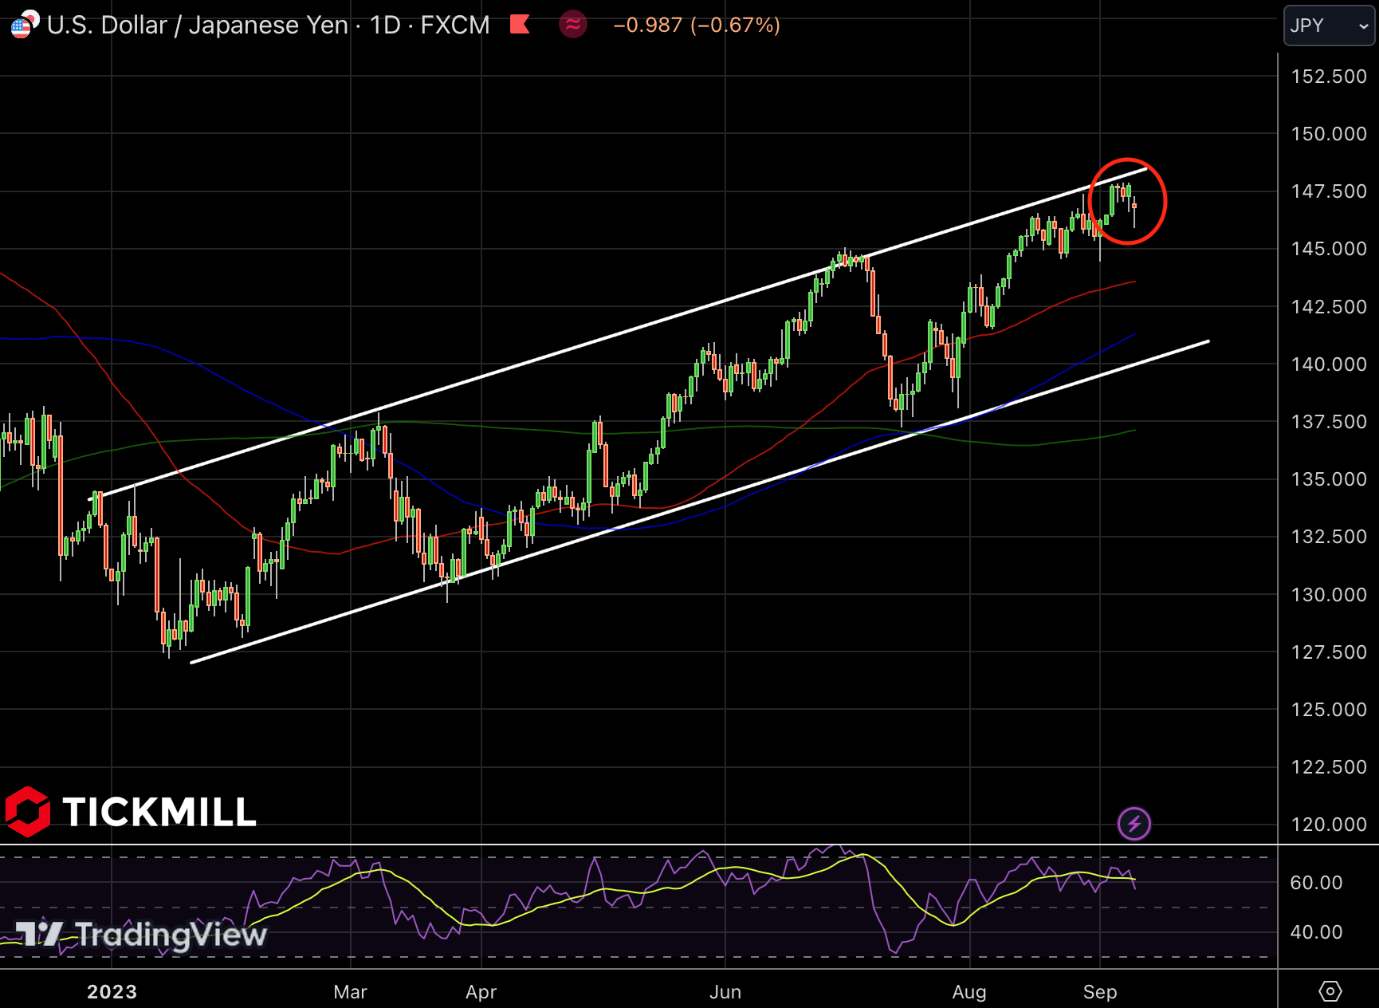The image size is (1379, 1008).
Task: Click the FXCM source label
Action: tap(456, 25)
